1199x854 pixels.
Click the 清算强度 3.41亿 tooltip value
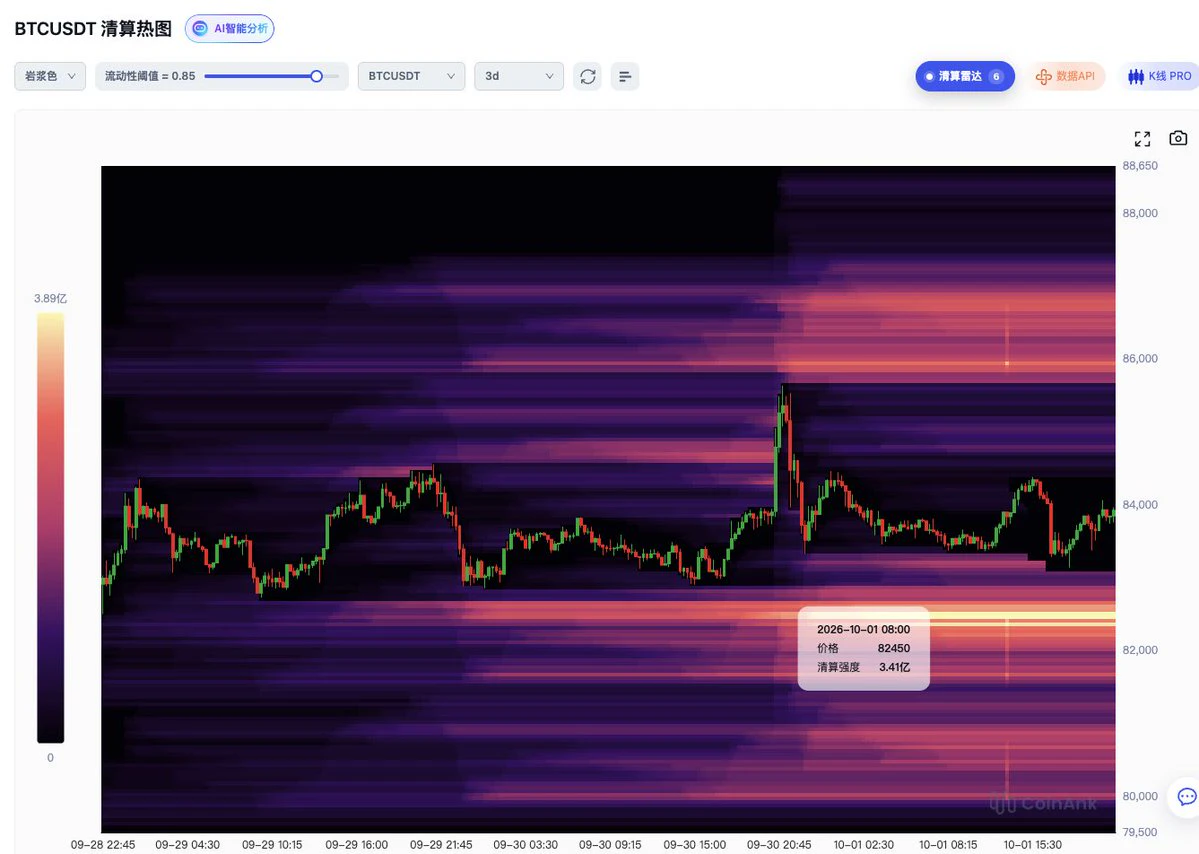(x=895, y=667)
